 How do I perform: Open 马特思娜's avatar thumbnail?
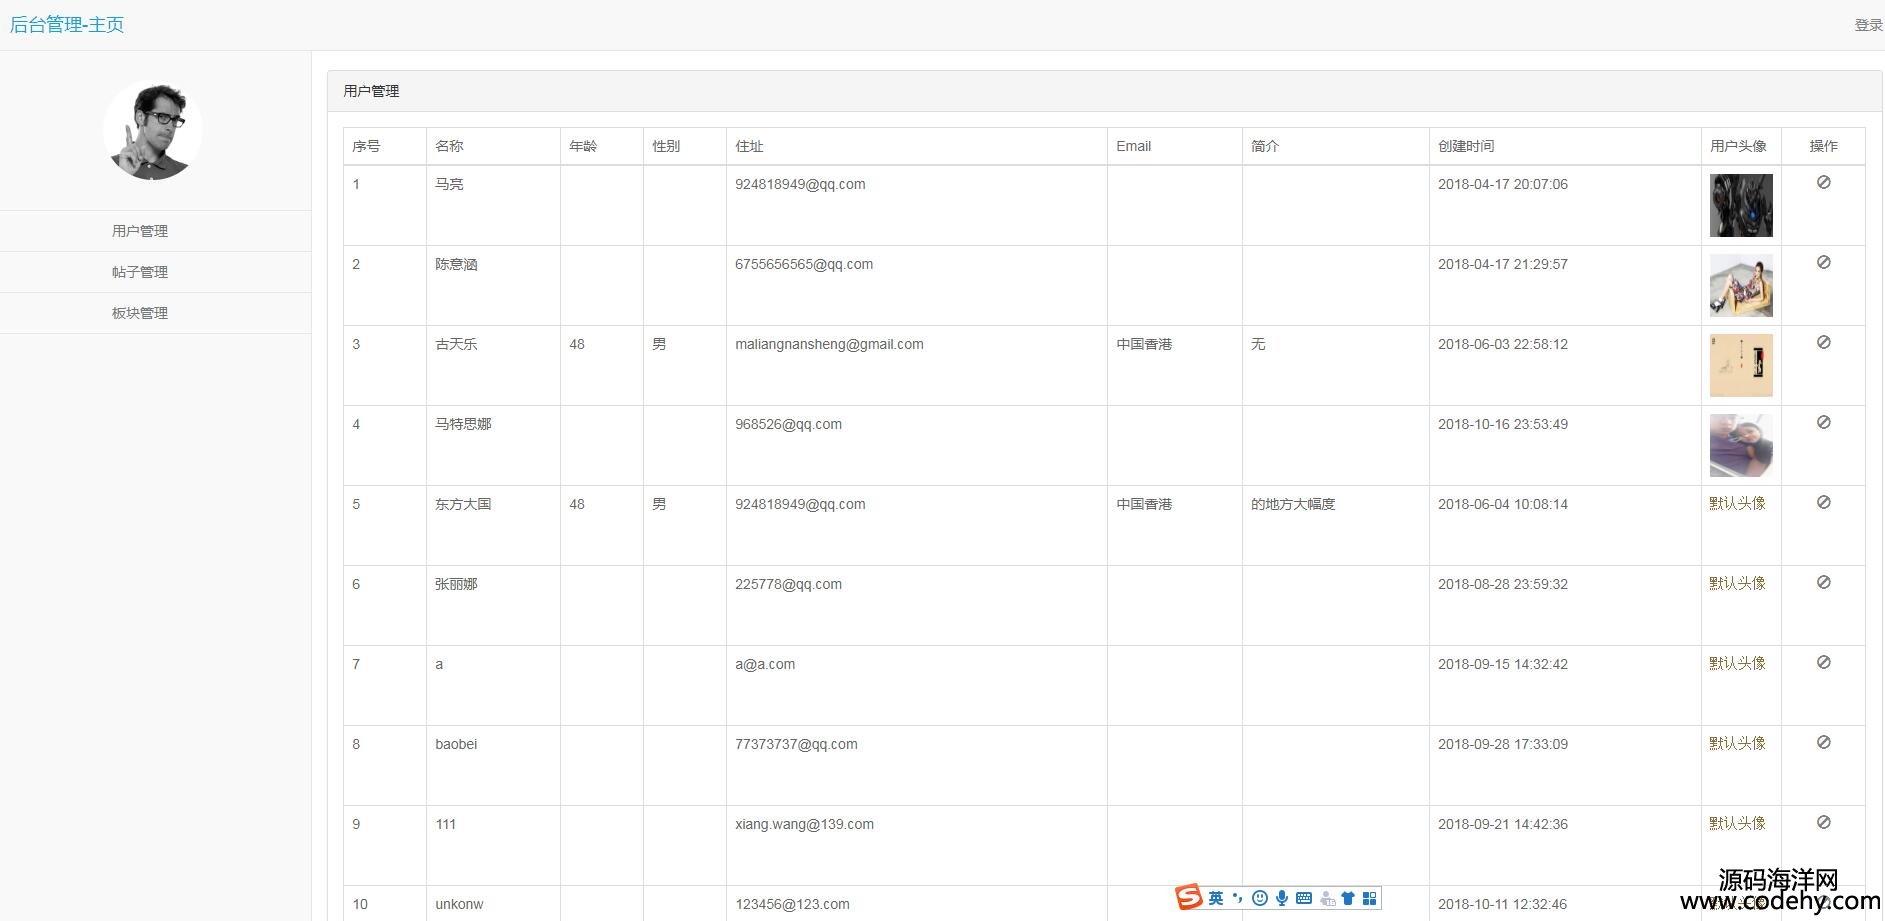(x=1741, y=445)
